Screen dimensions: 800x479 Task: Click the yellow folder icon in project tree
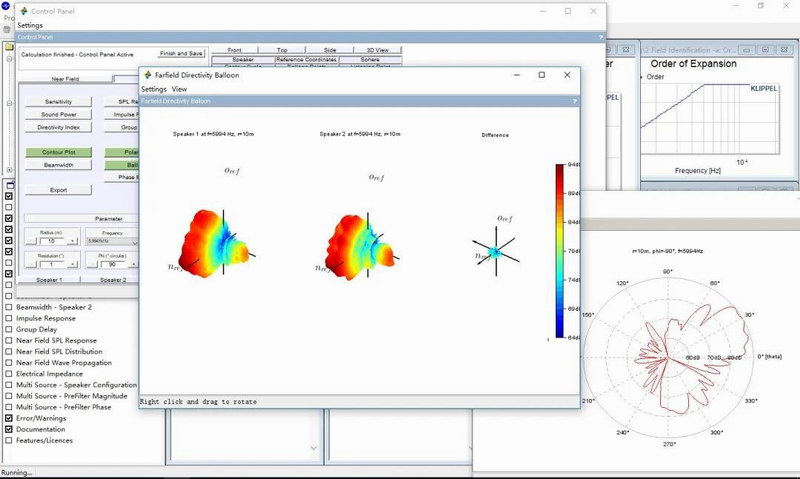[10, 45]
